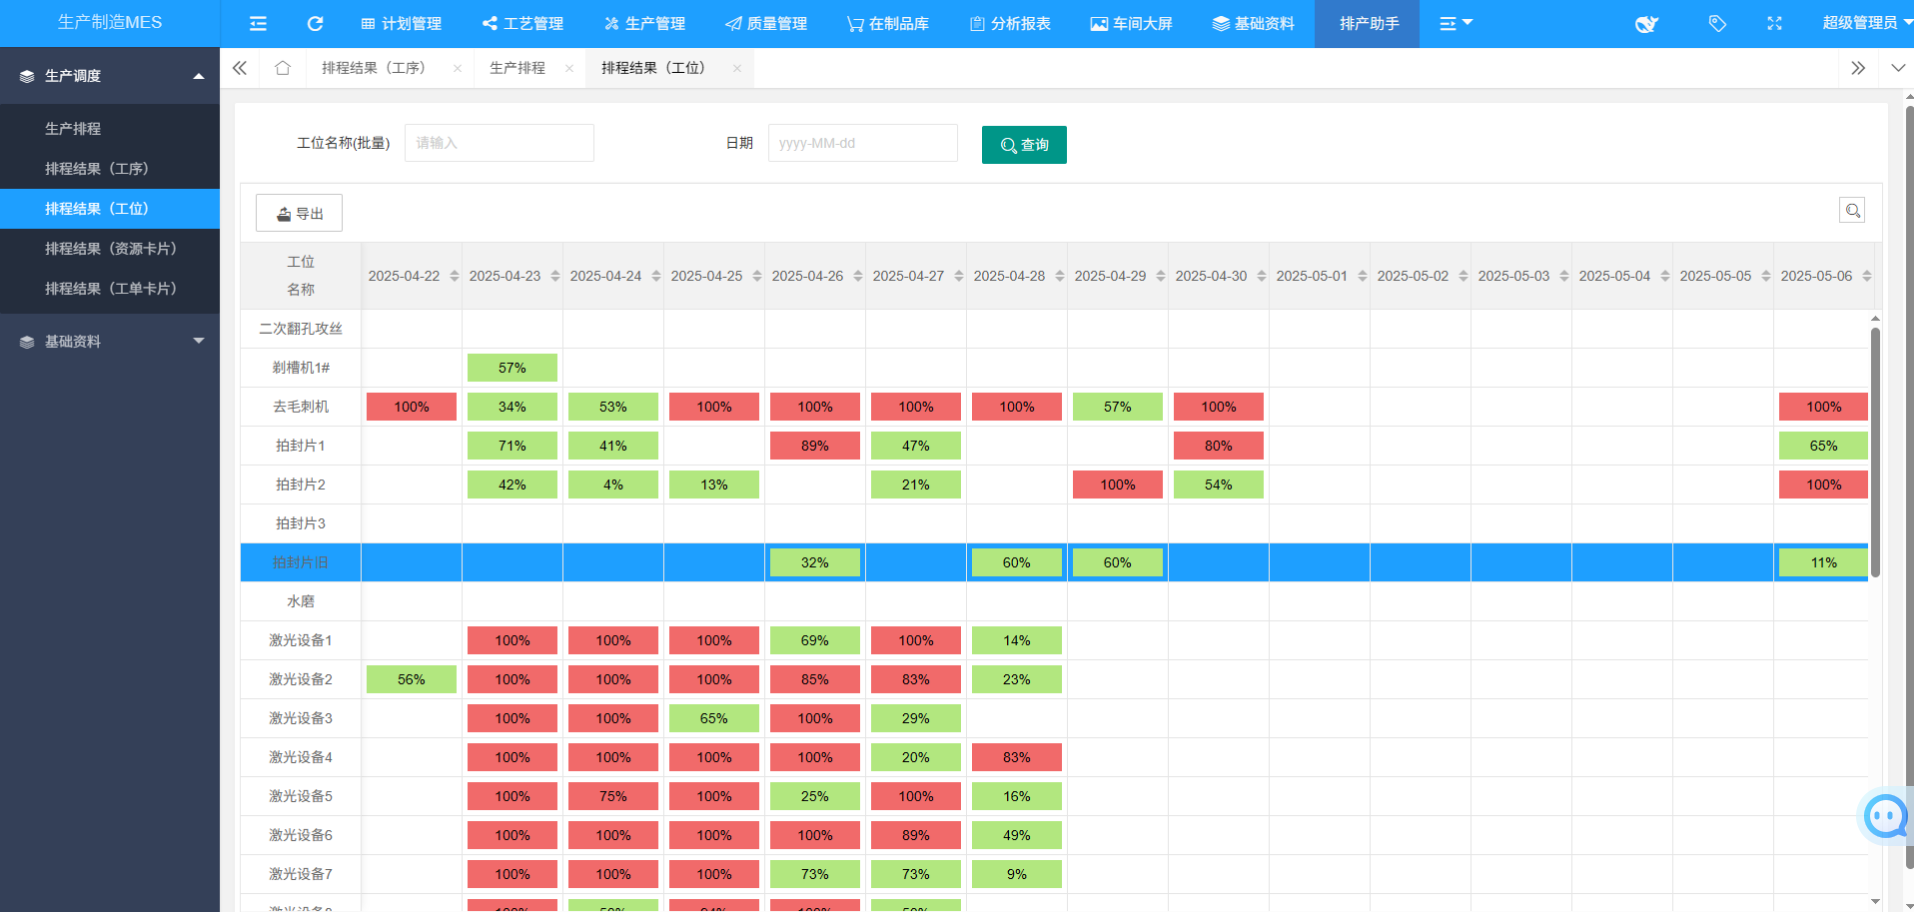Click the refresh page icon
1914x912 pixels.
click(315, 23)
